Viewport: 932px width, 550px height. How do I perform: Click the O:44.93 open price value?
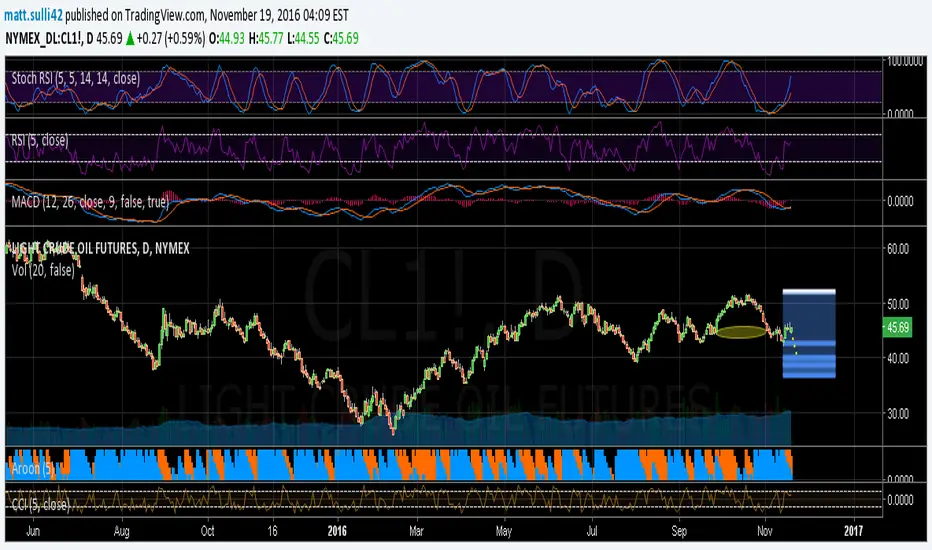[x=226, y=39]
